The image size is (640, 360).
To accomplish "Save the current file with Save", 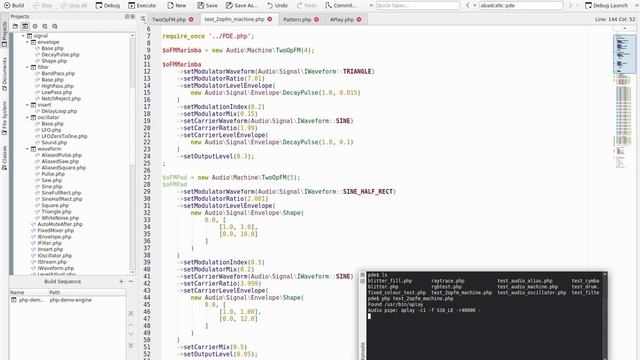I will click(207, 5).
